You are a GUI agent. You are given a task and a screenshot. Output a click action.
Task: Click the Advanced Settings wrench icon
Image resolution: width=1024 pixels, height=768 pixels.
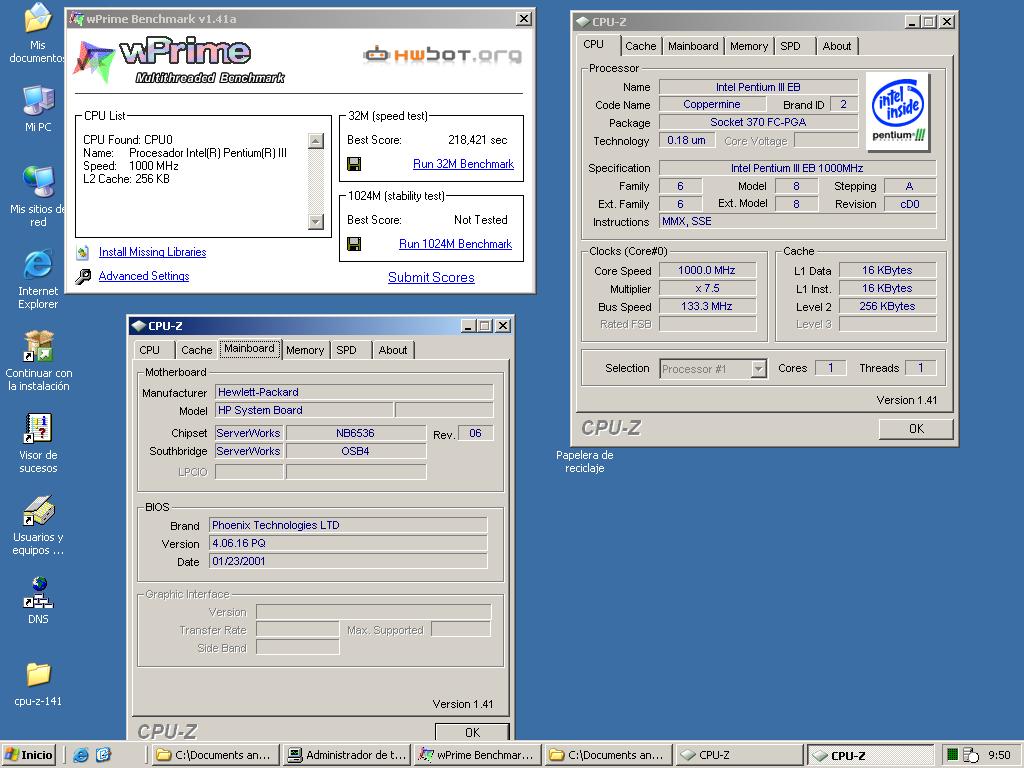(83, 276)
